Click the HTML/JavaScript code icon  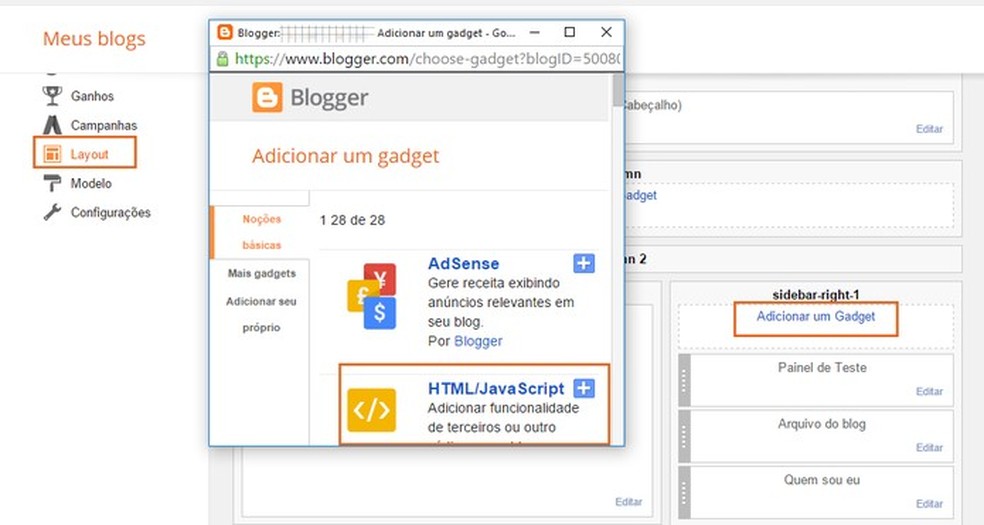tap(372, 410)
